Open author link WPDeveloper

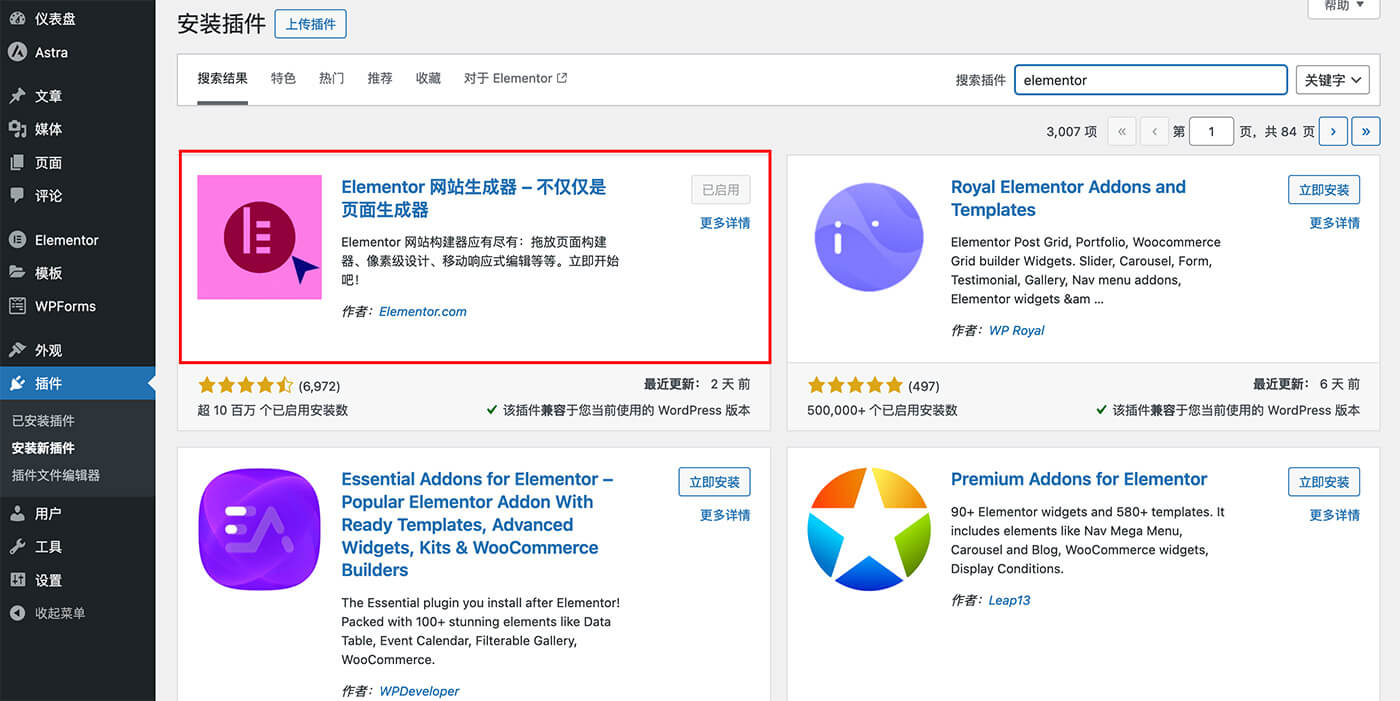[419, 691]
